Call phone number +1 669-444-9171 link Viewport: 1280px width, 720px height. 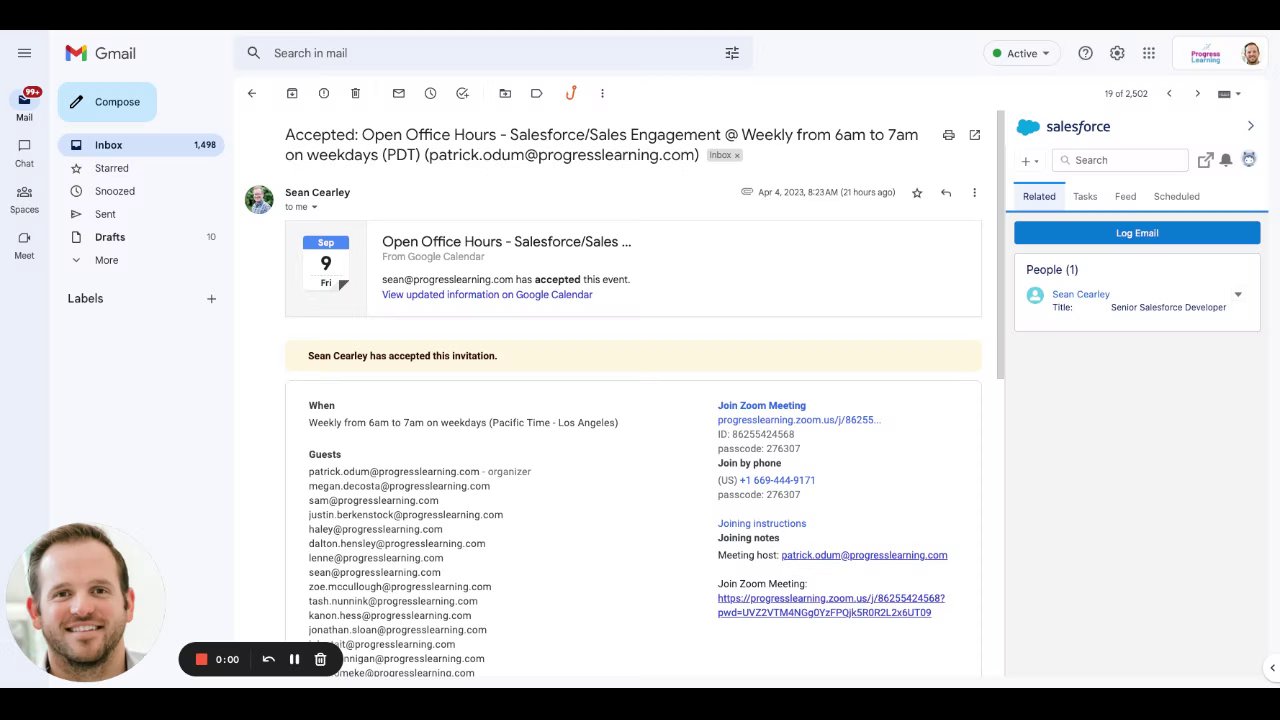click(x=777, y=481)
